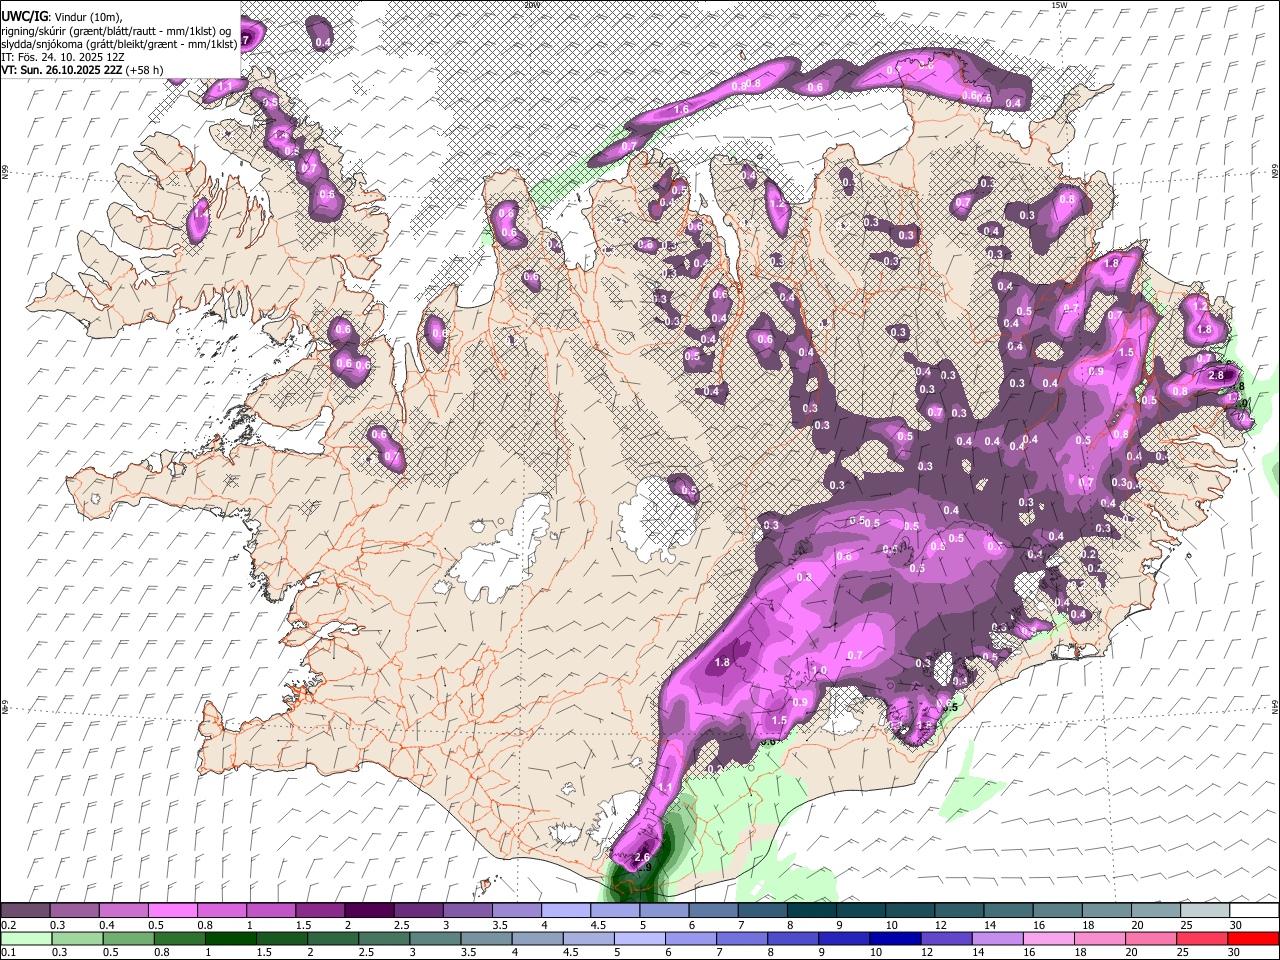The height and width of the screenshot is (960, 1280).
Task: Click the 'slydda/snjókoma' legend description line
Action: tap(119, 43)
